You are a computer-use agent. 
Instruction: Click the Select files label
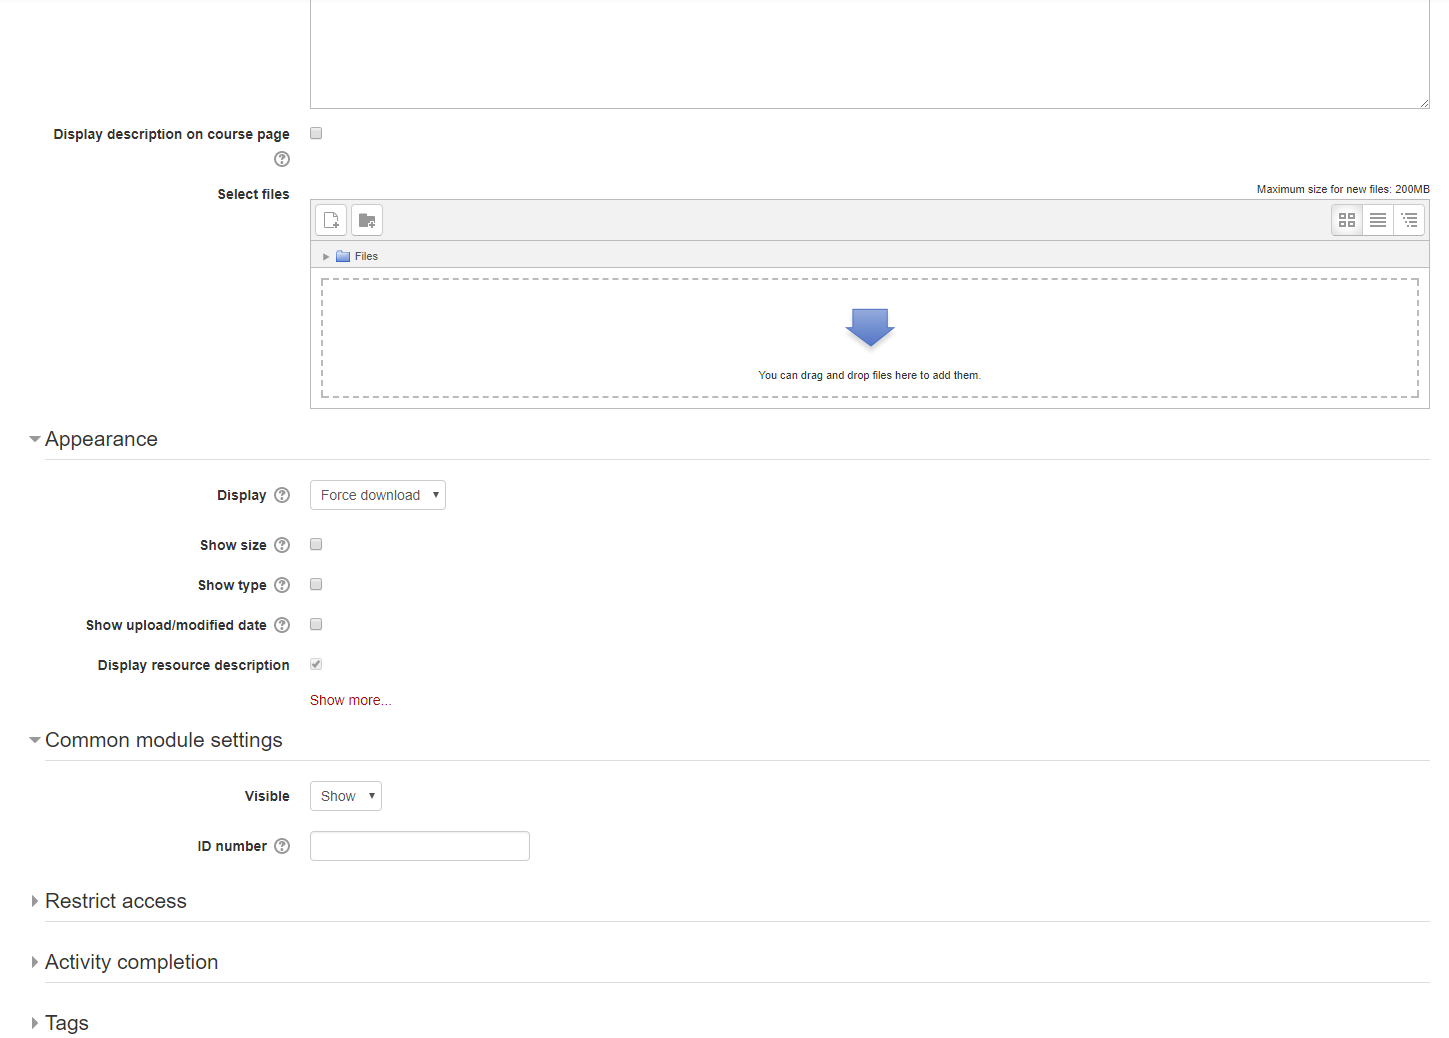(x=253, y=194)
